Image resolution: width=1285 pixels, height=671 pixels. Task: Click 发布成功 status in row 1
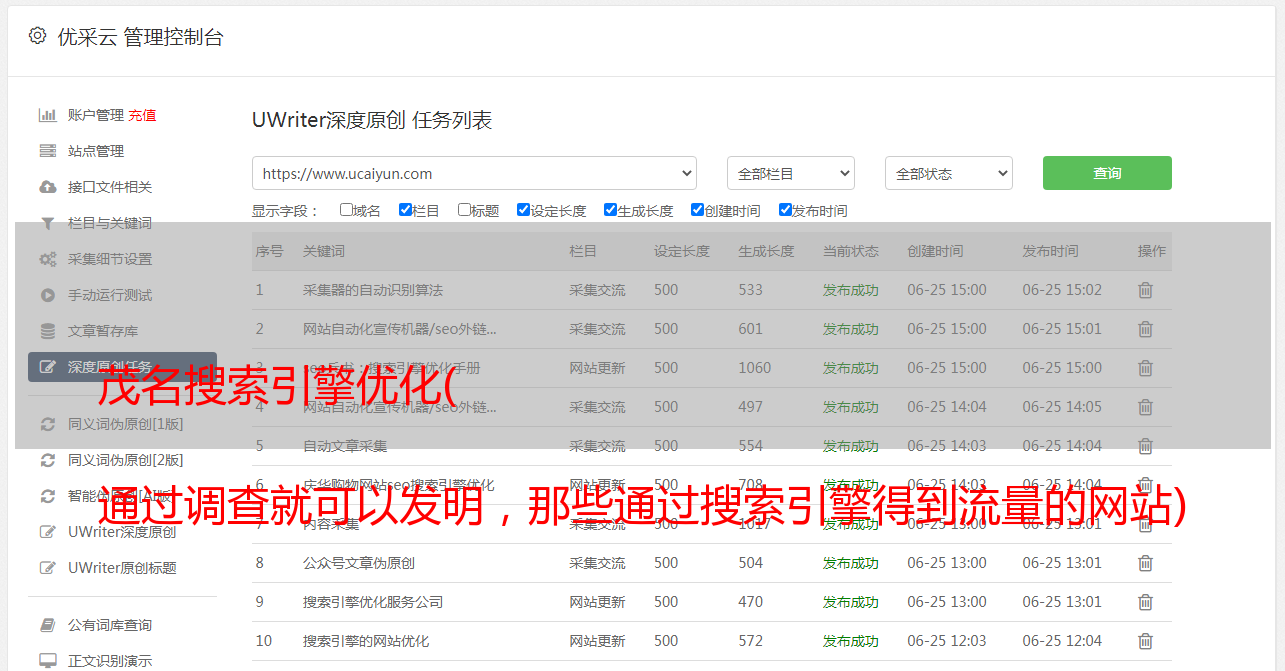click(851, 290)
